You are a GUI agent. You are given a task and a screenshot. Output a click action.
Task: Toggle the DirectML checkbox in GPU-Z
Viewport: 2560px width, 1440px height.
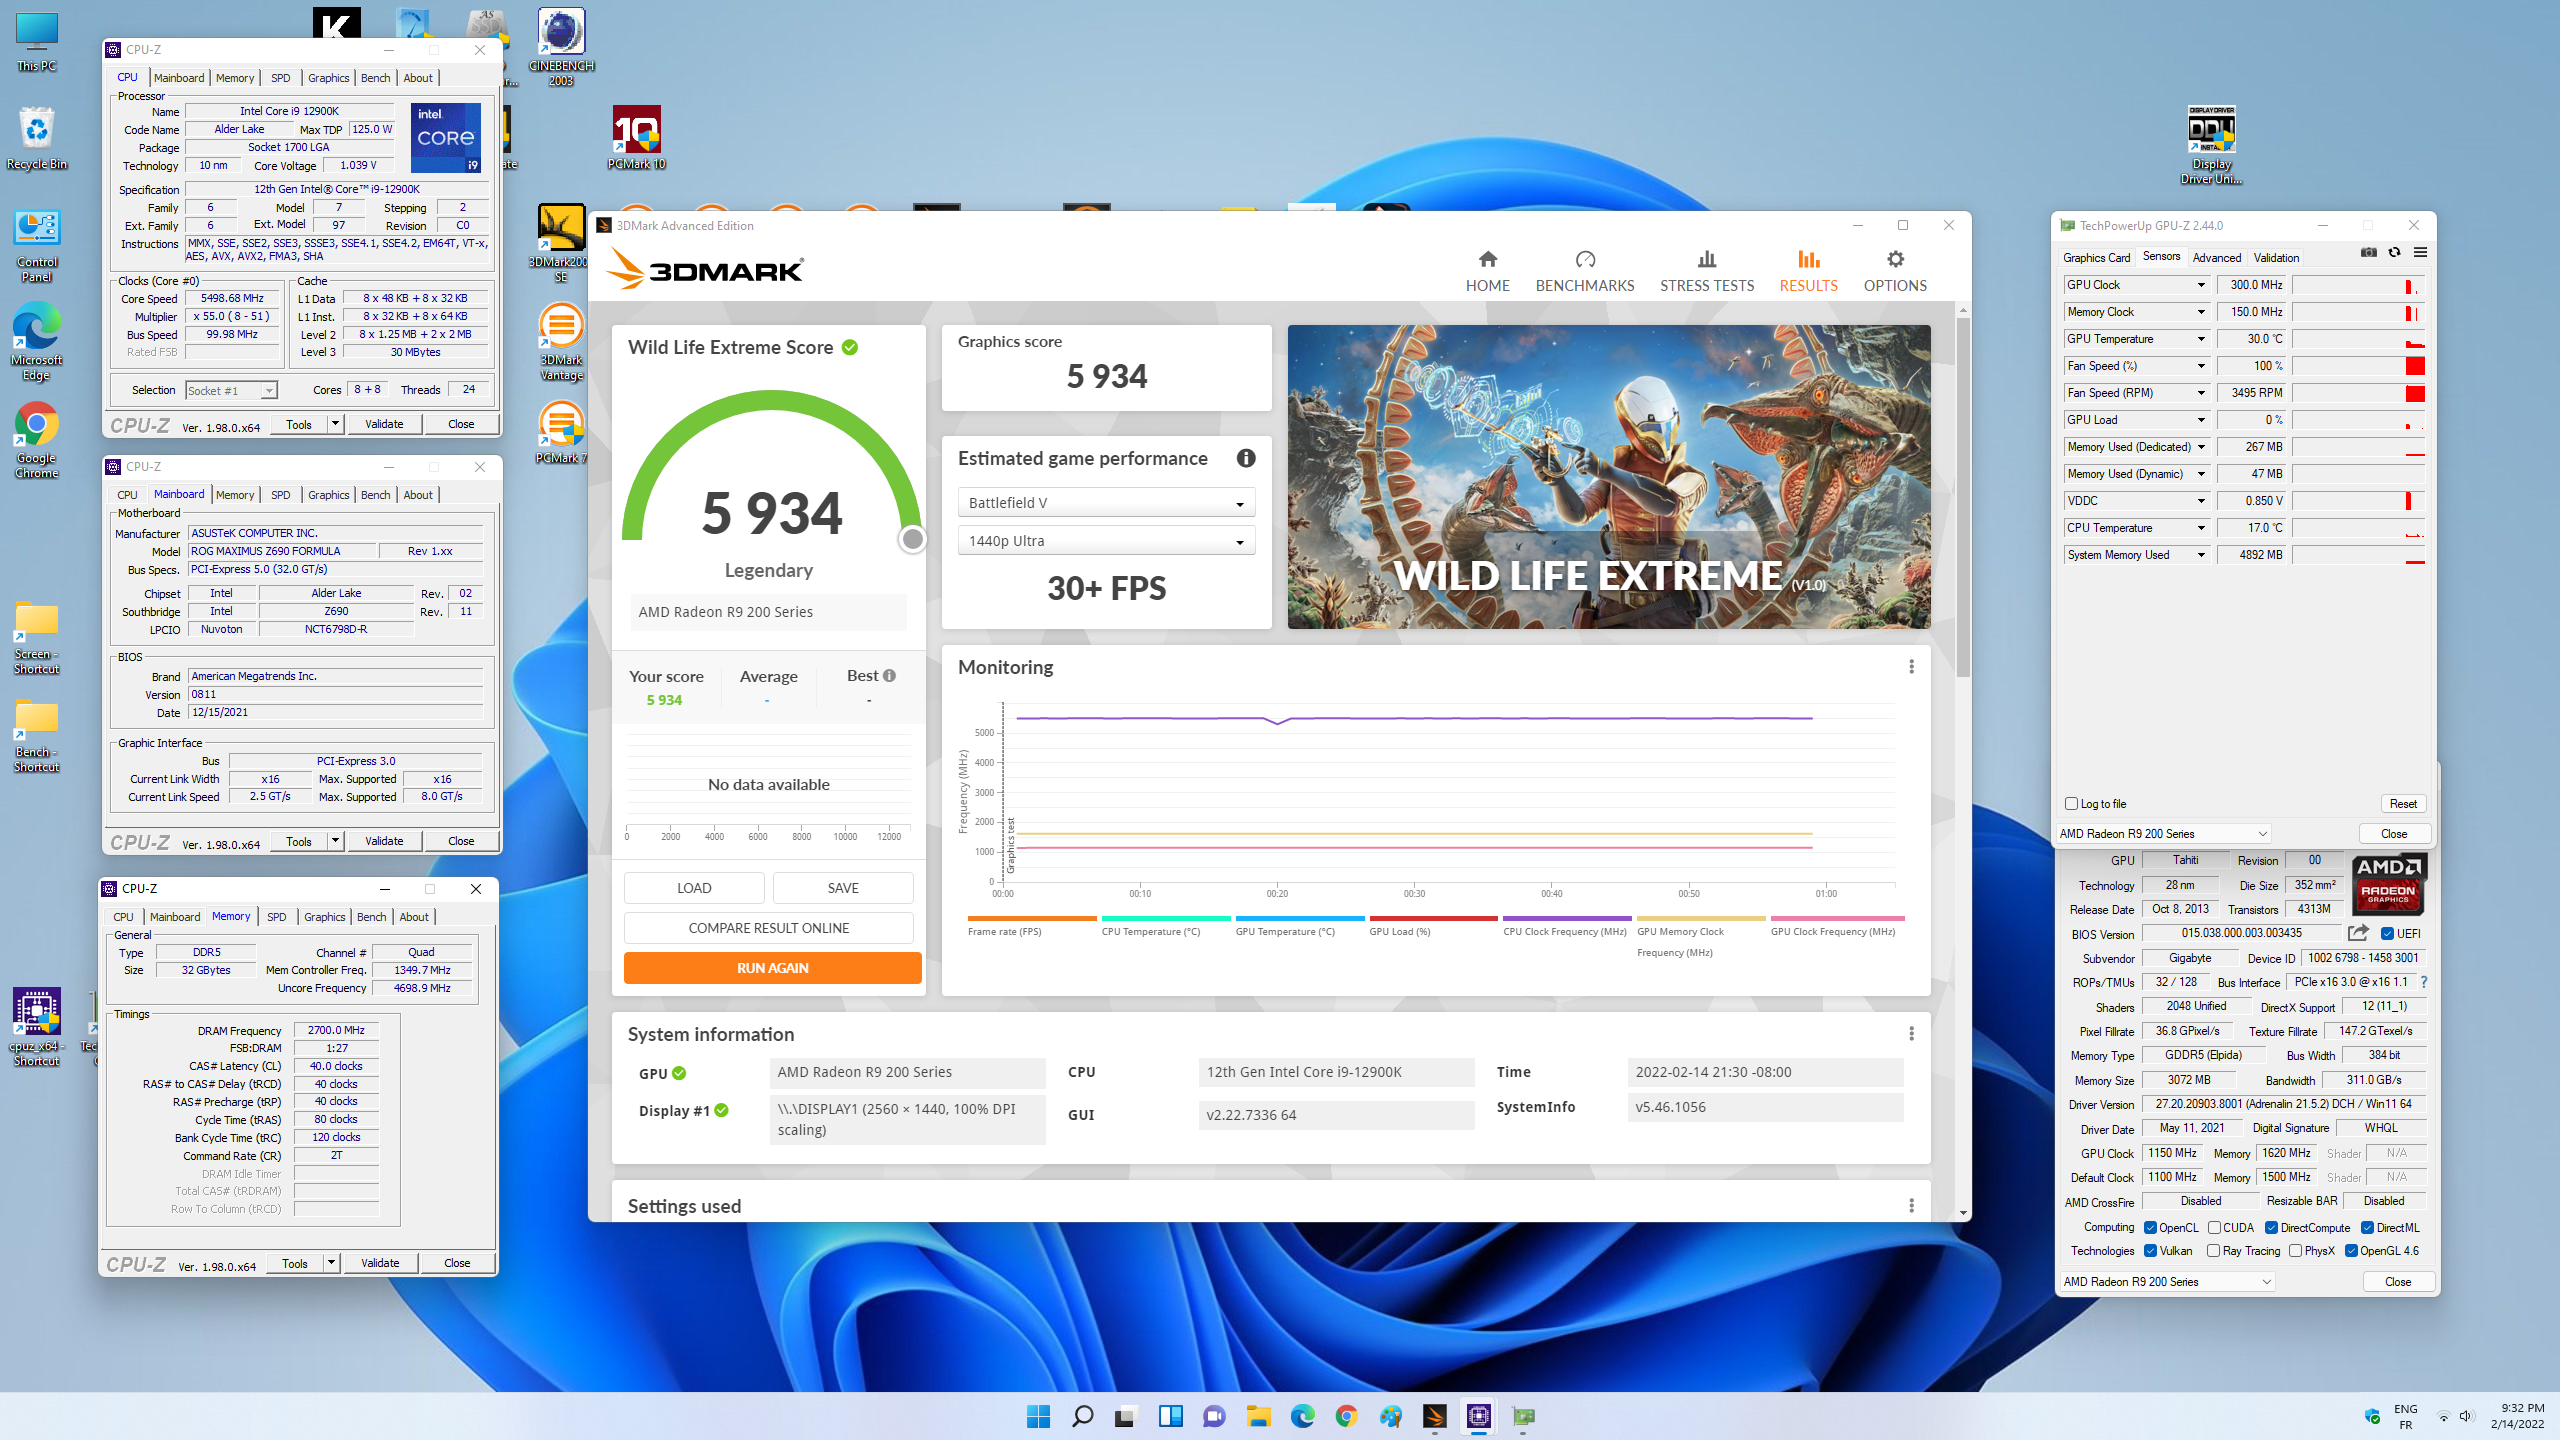pyautogui.click(x=2367, y=1227)
